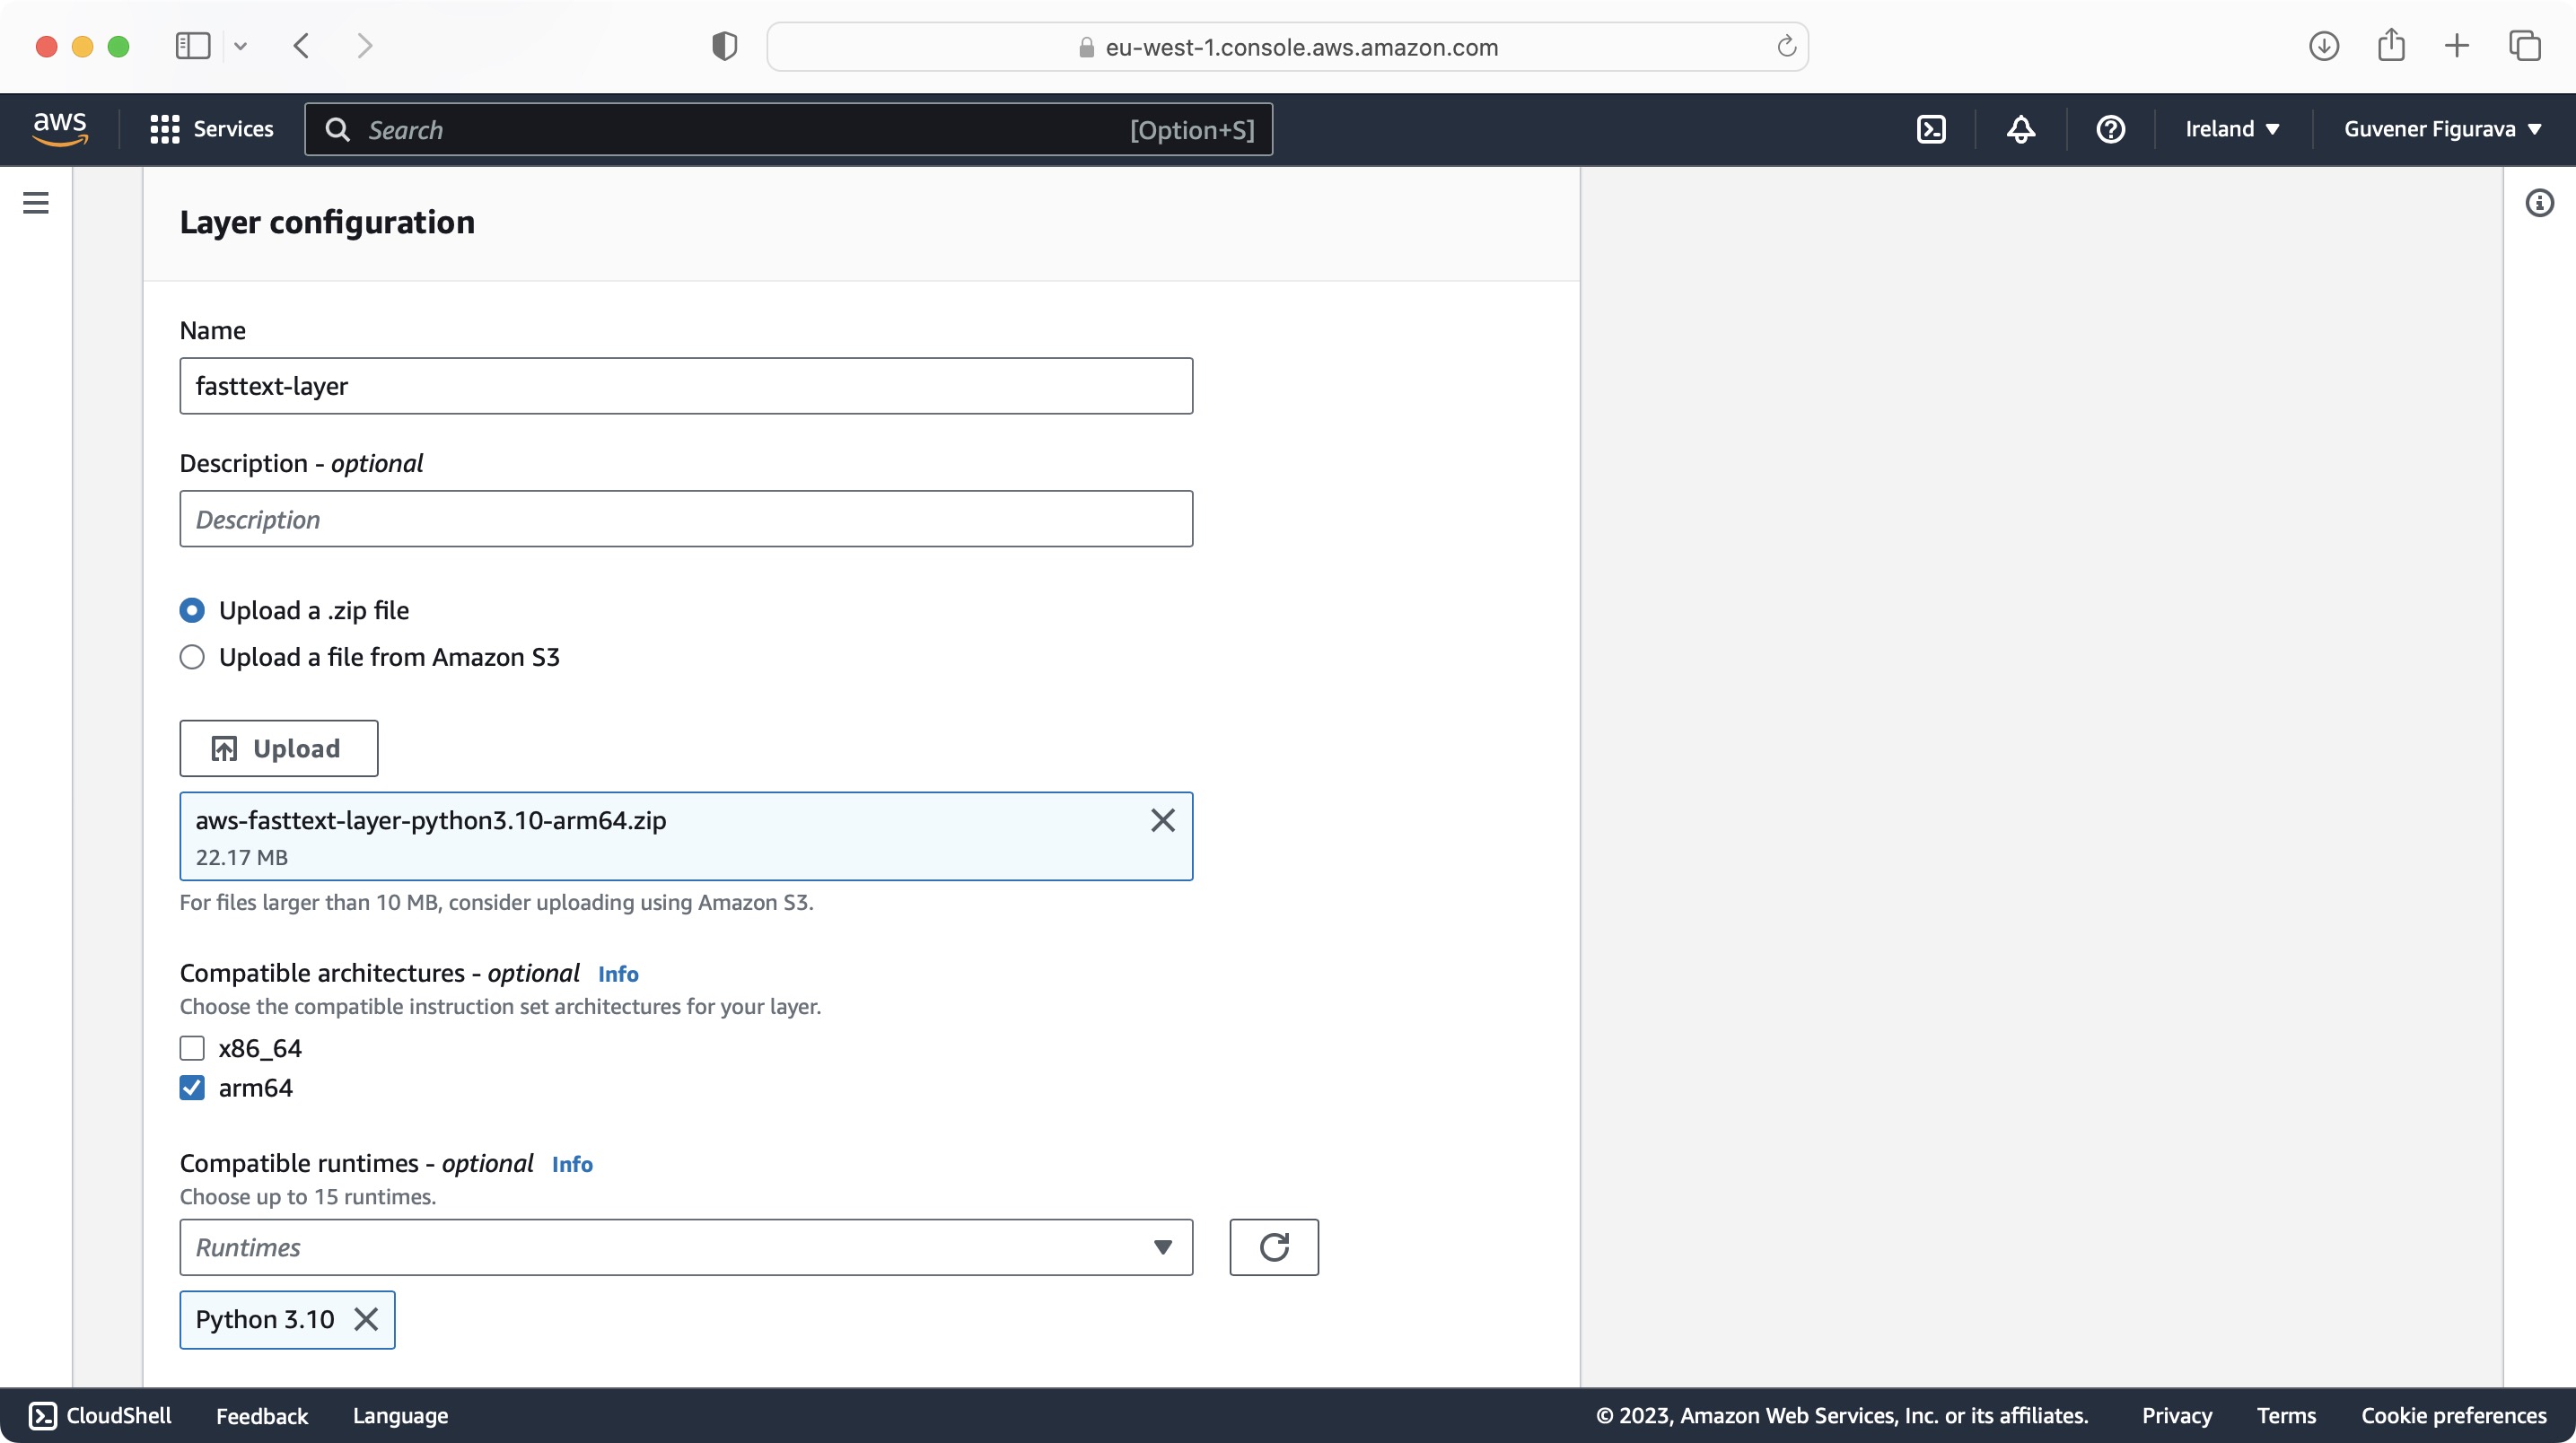Check the x86_64 architecture box
This screenshot has width=2576, height=1443.
[192, 1048]
